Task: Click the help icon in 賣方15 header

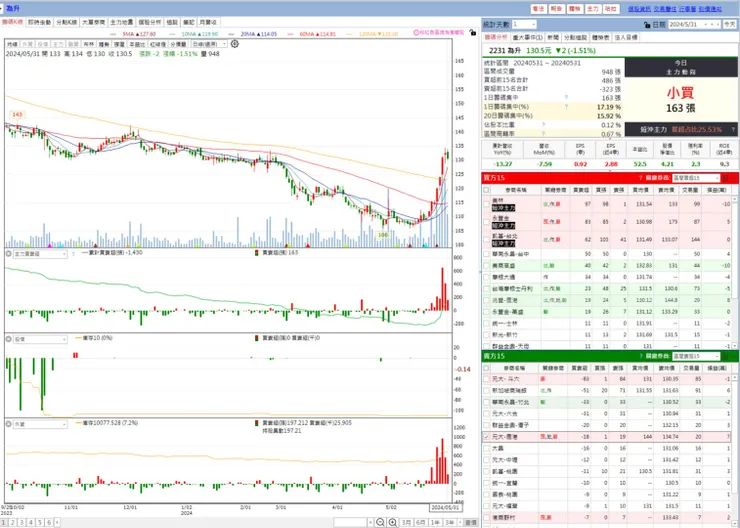Action: pos(640,356)
